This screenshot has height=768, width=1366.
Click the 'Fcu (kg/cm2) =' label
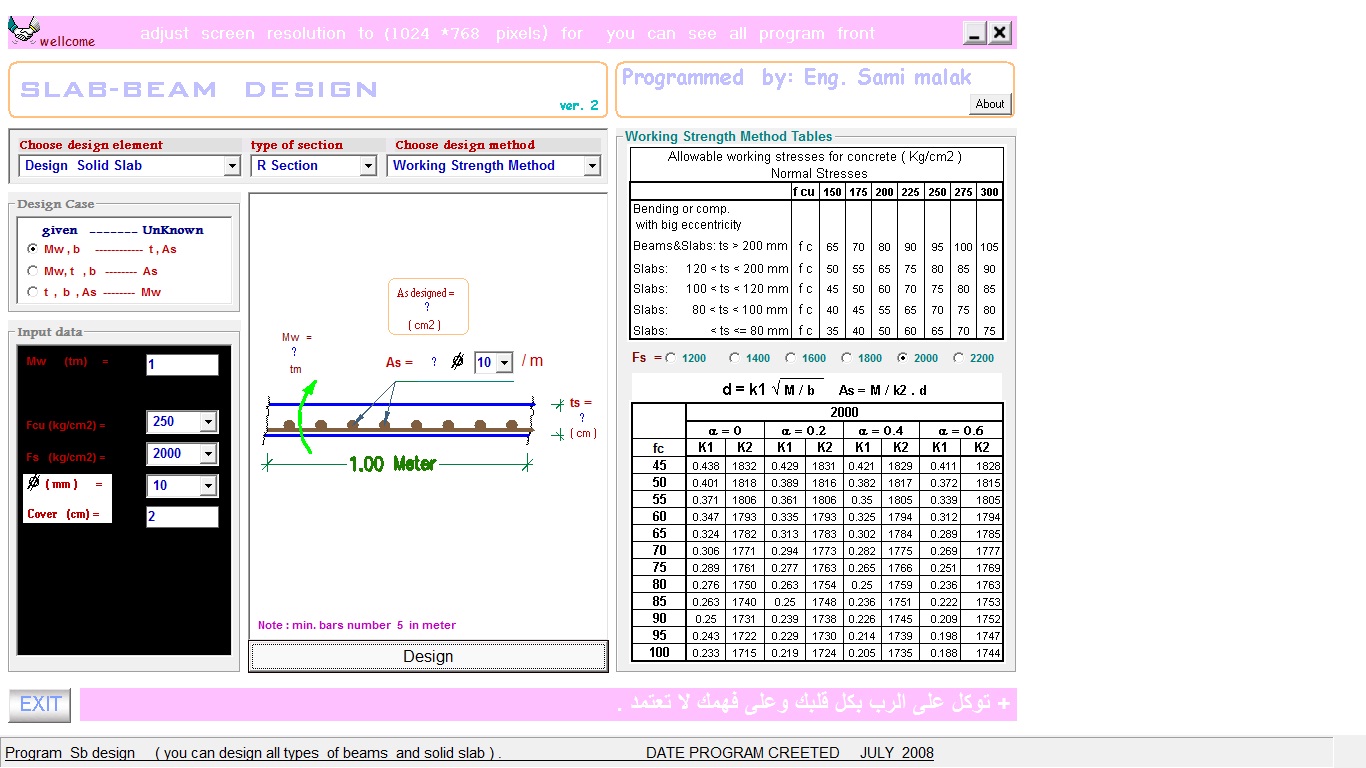(x=66, y=425)
